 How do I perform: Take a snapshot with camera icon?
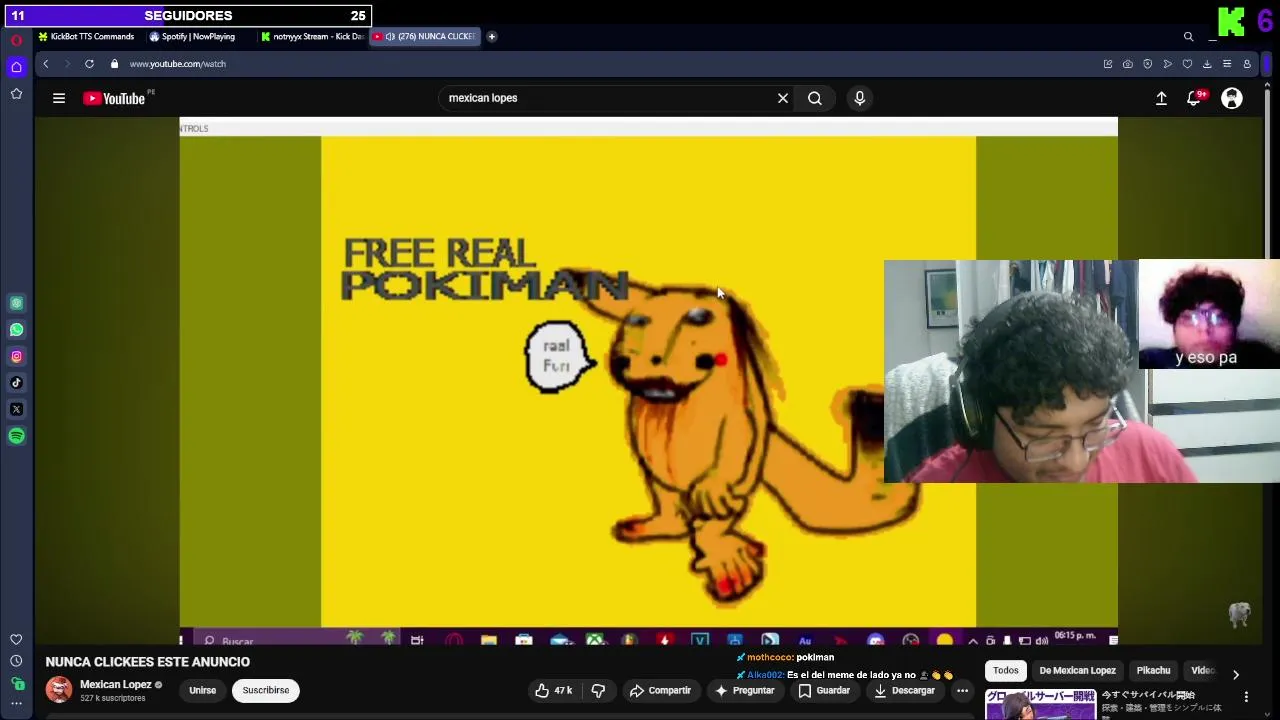click(1127, 64)
